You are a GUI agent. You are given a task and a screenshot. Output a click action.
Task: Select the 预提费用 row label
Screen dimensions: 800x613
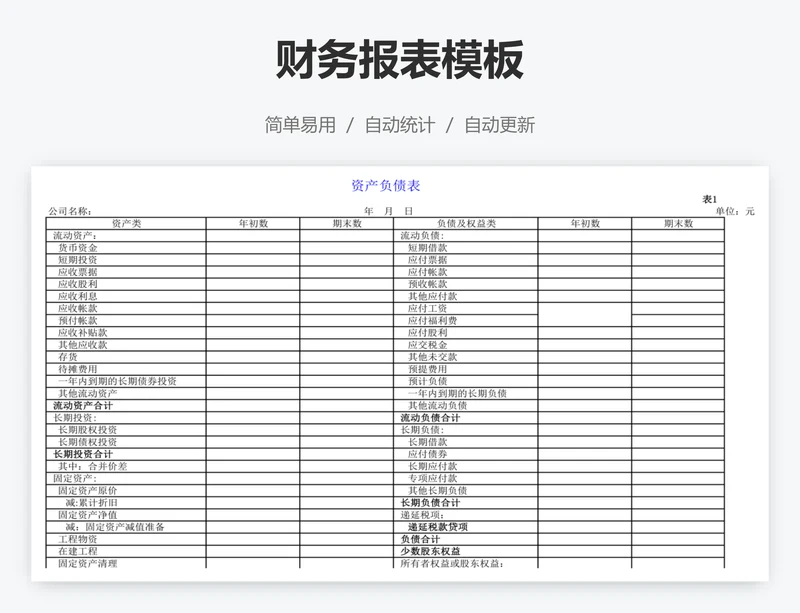pyautogui.click(x=428, y=369)
